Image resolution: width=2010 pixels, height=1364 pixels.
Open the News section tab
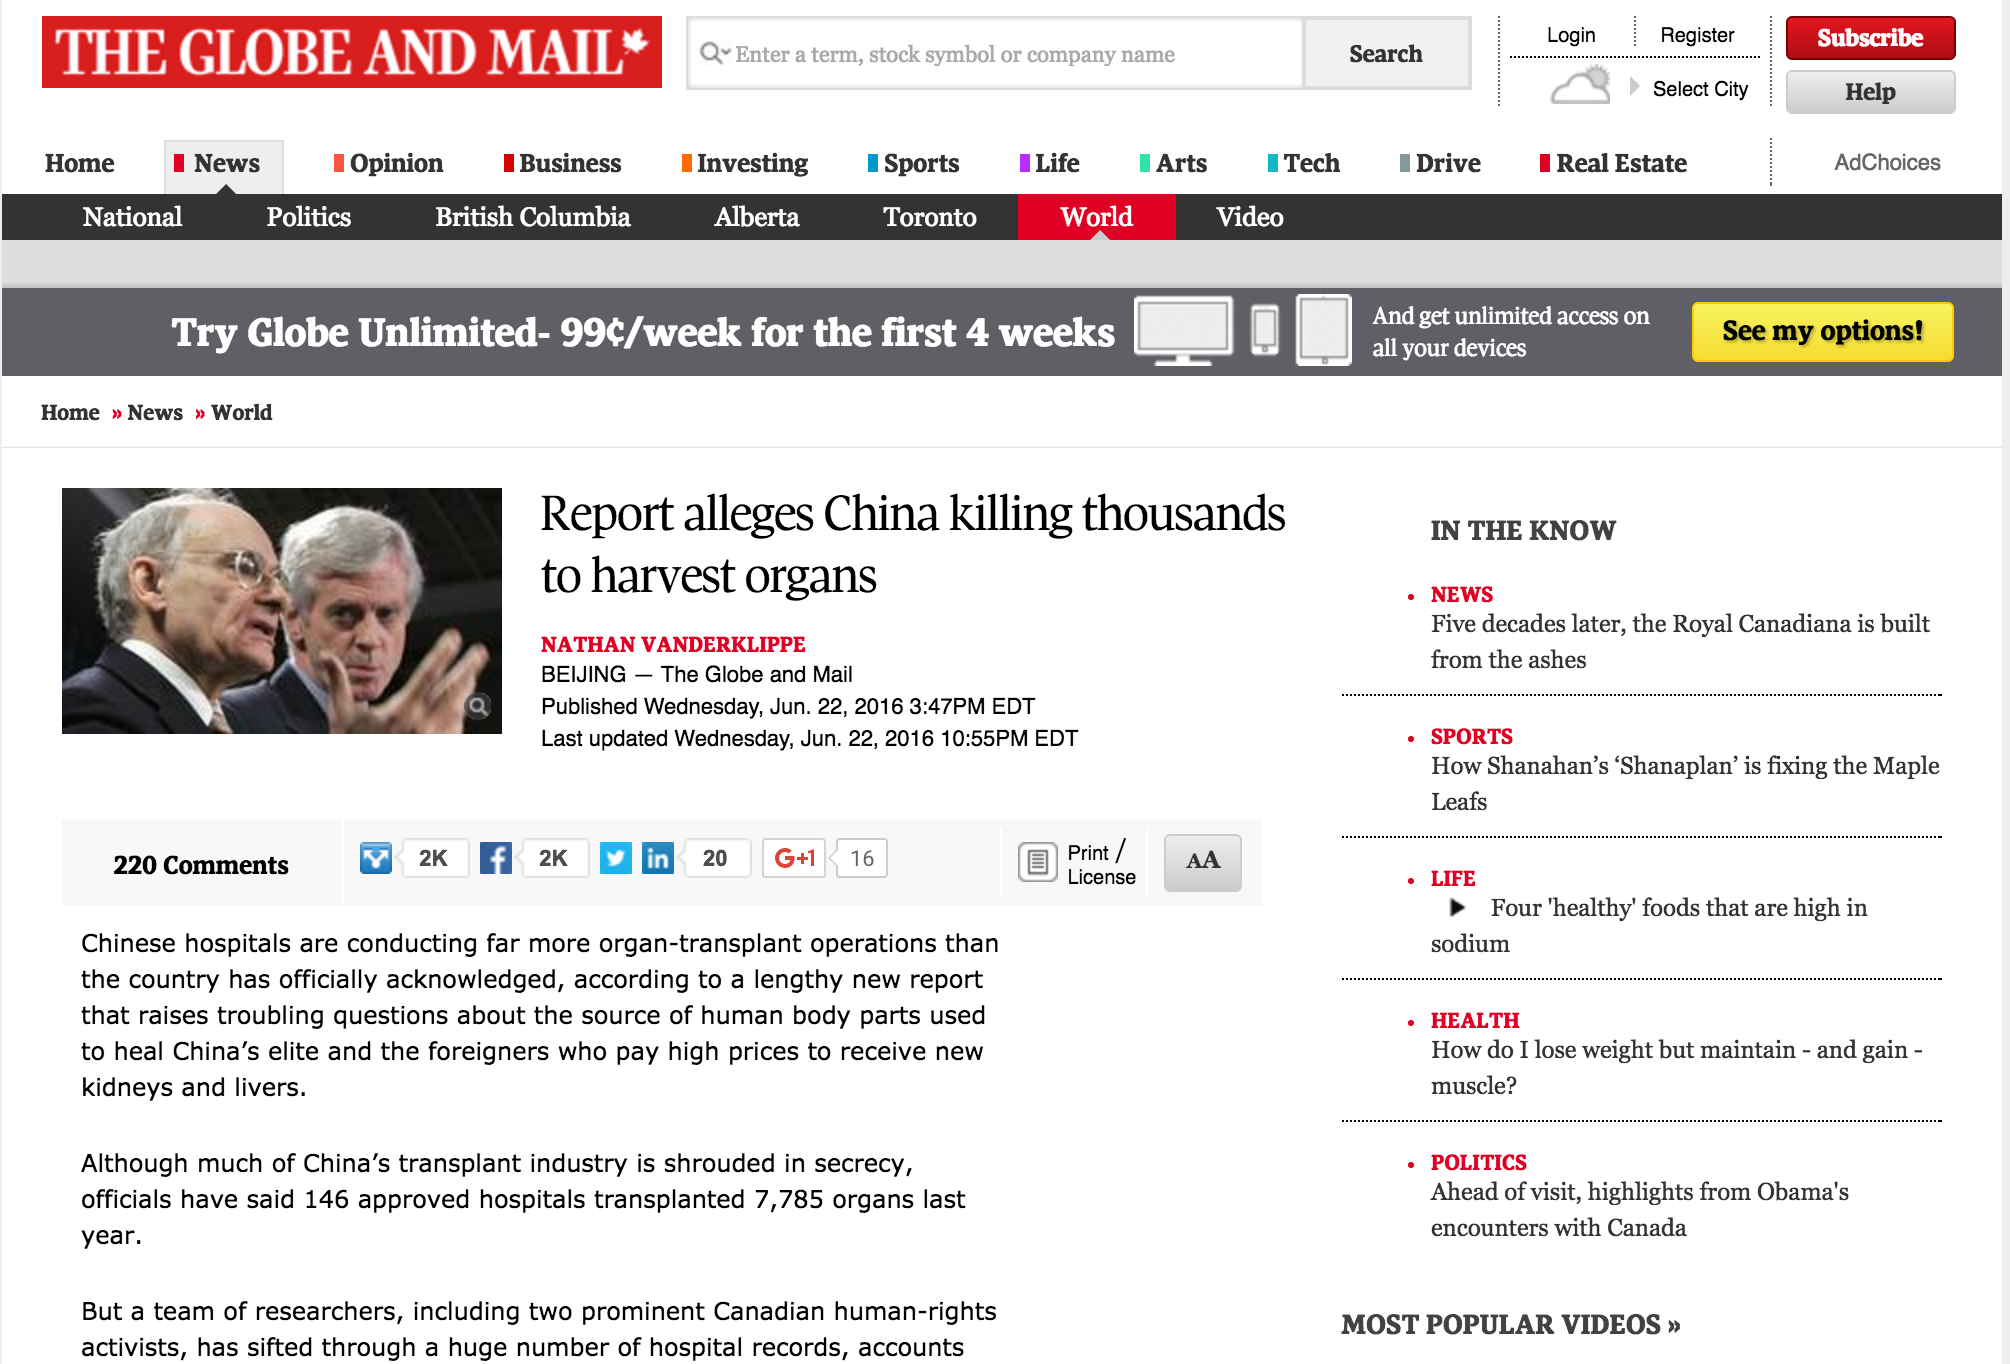click(224, 165)
